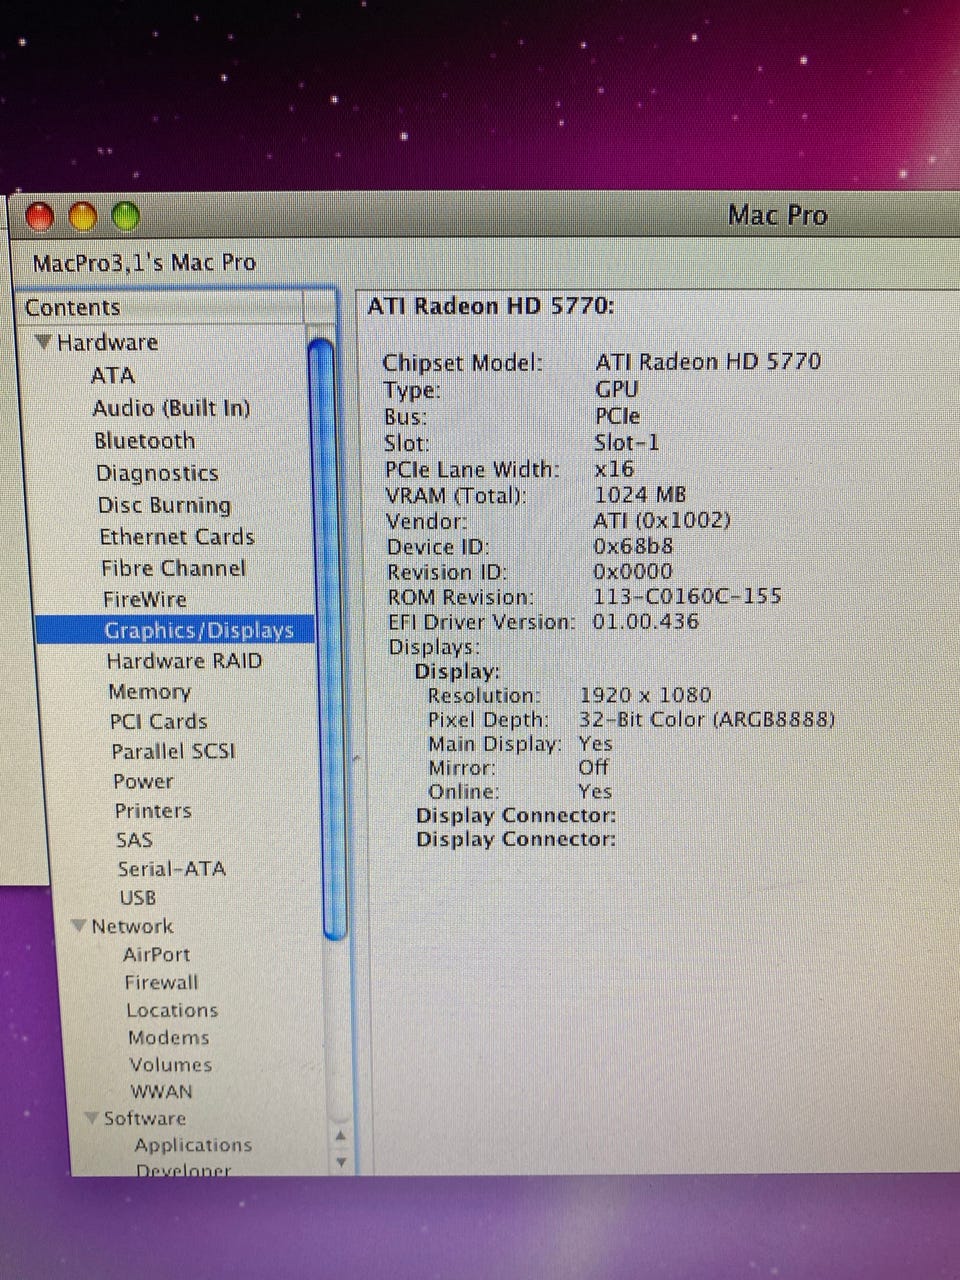Select Memory in the sidebar
This screenshot has width=960, height=1280.
coord(149,692)
